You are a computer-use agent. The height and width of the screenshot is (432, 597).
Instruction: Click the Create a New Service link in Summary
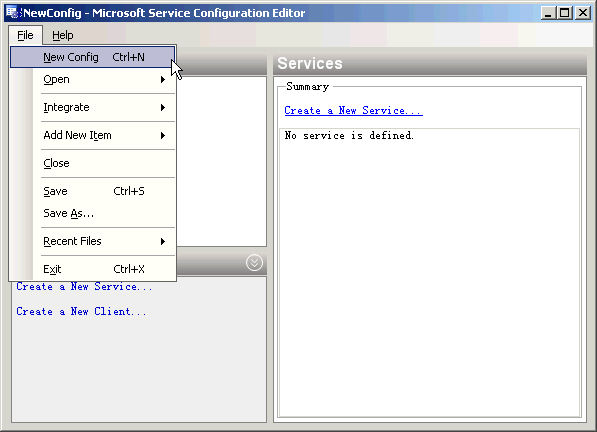point(353,111)
